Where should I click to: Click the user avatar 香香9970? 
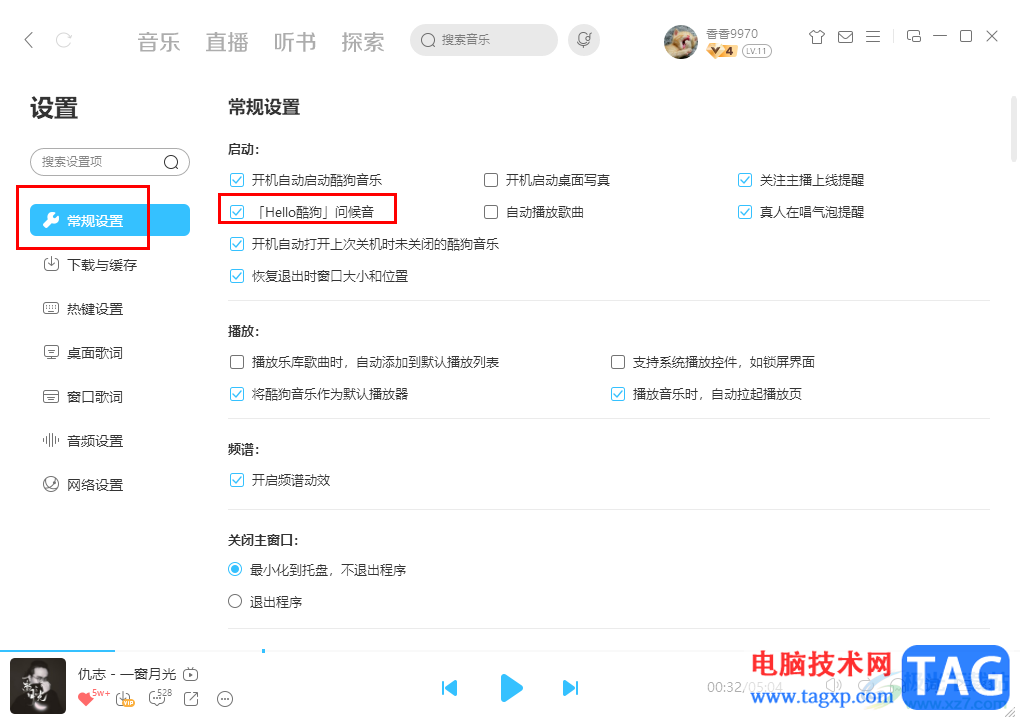[x=680, y=42]
